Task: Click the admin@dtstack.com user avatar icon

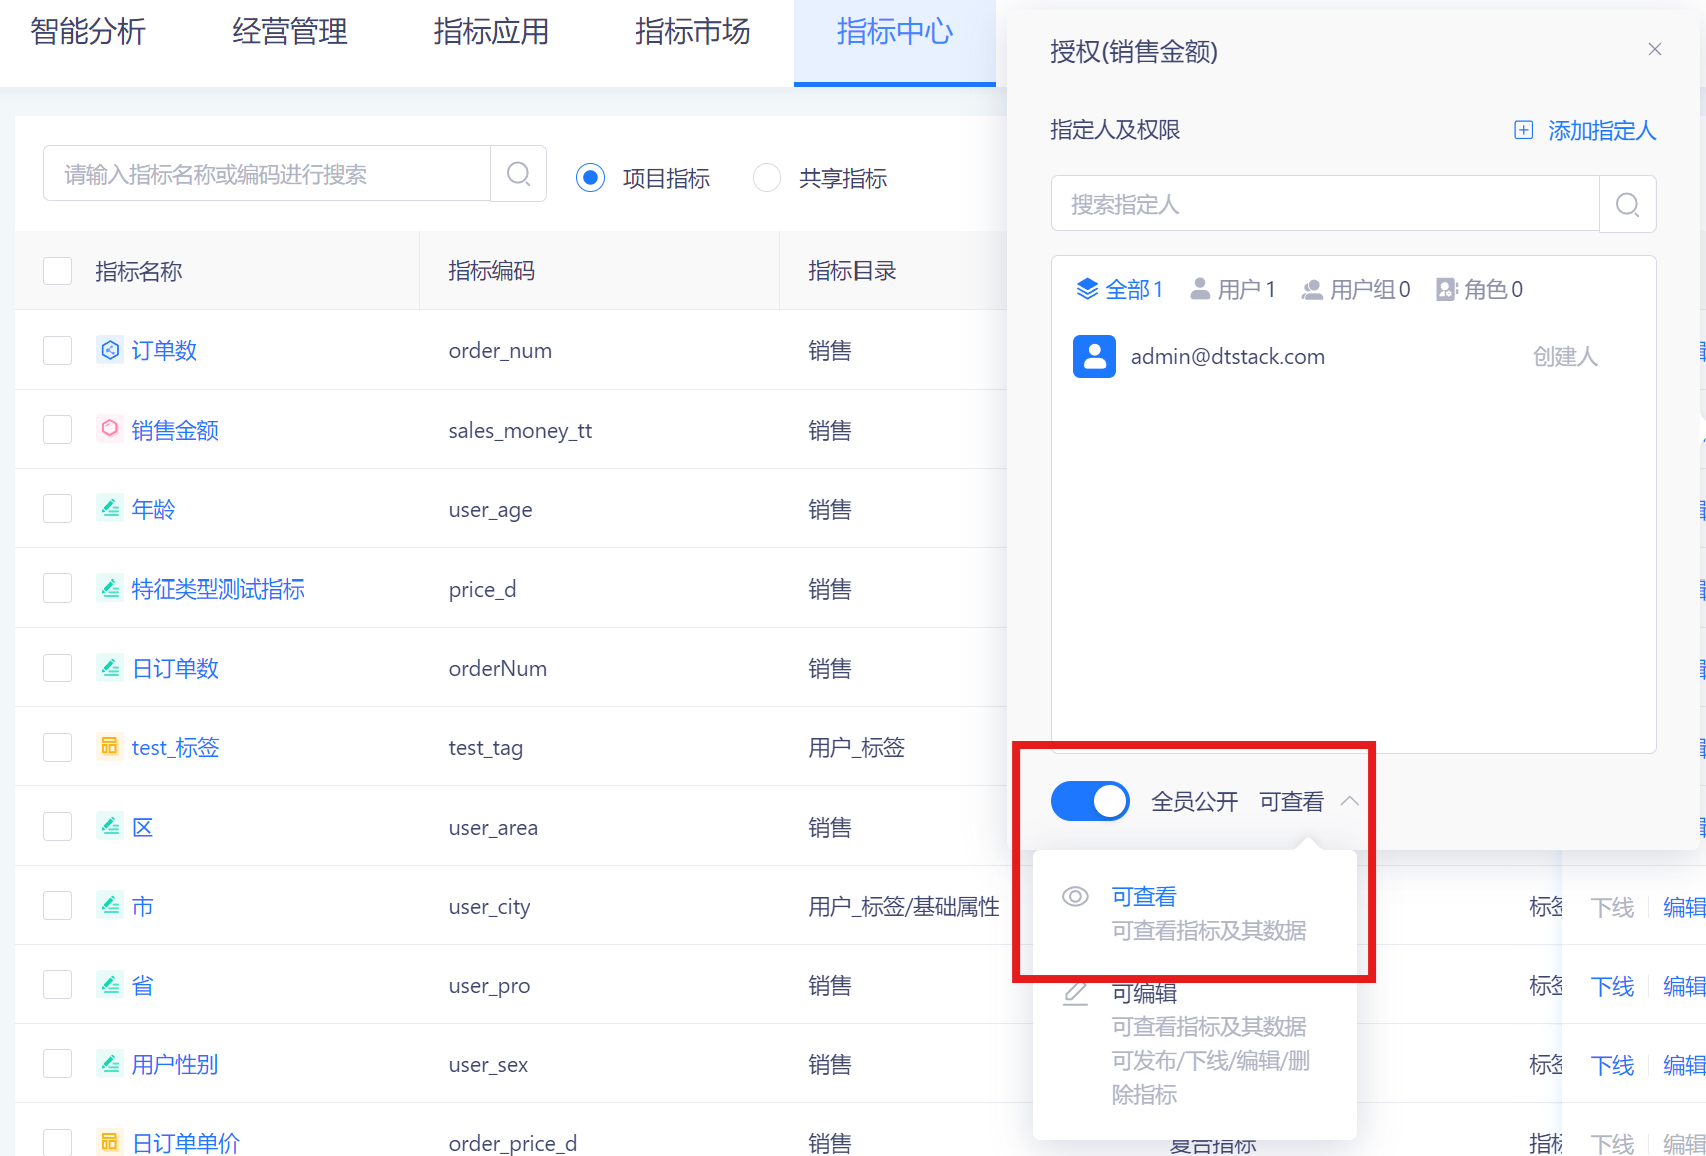Action: 1094,356
